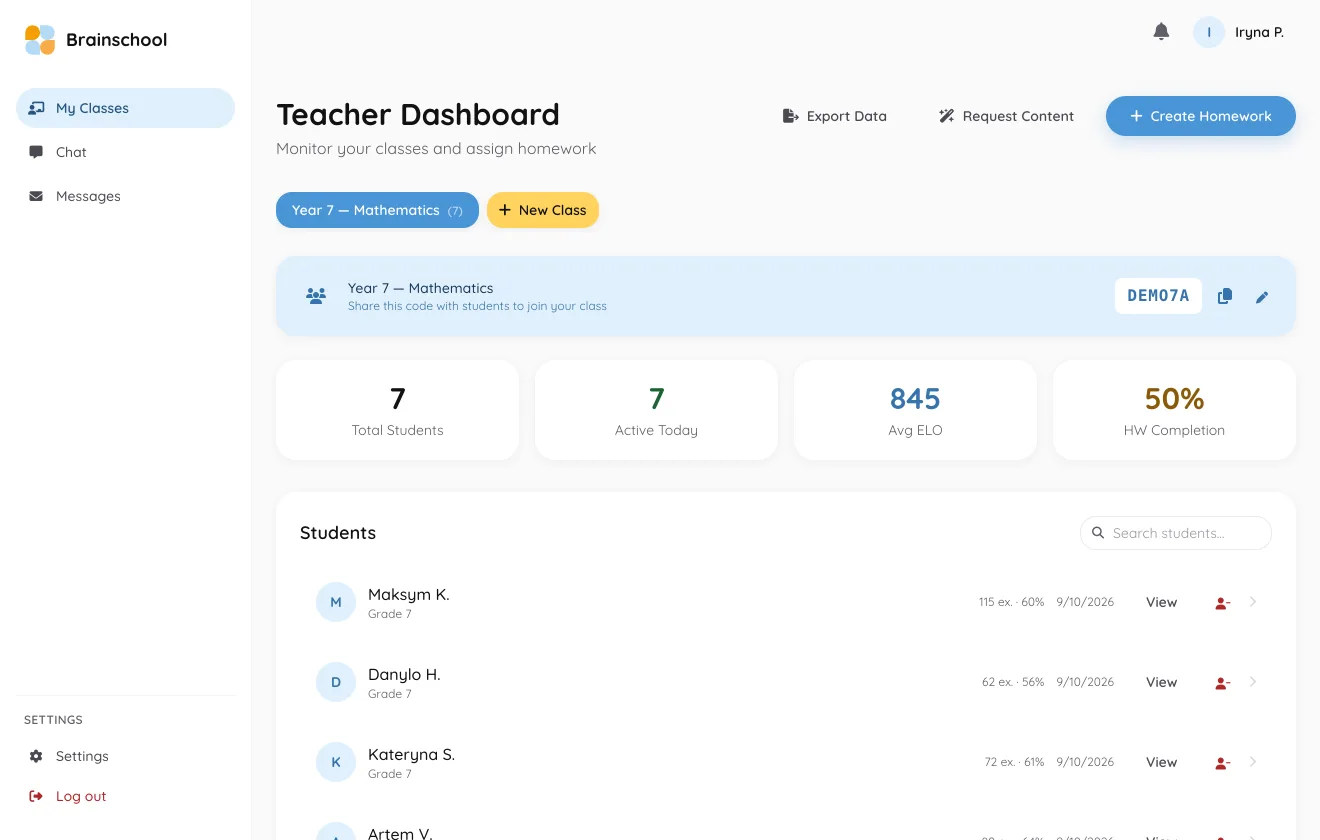Remove student Danylo H. from the class
Screen dimensions: 1320x840
[x=1222, y=683]
